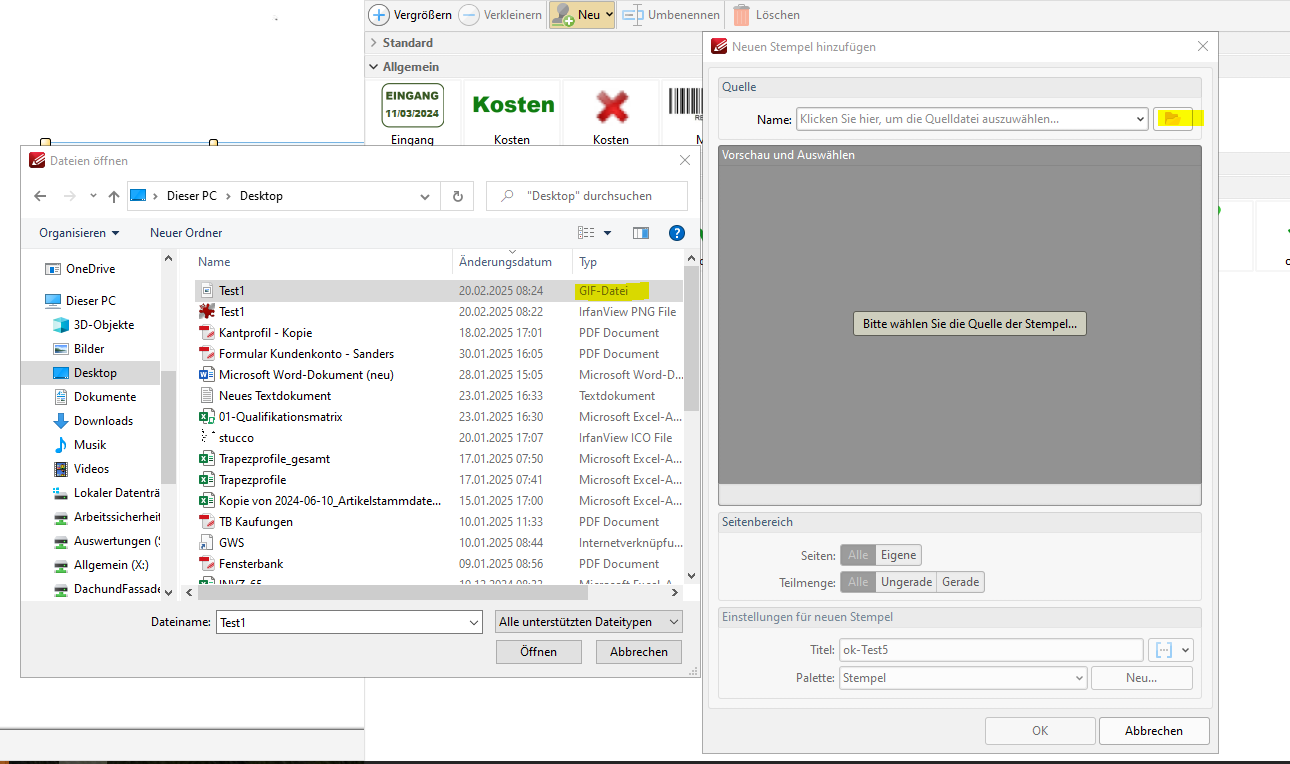The width and height of the screenshot is (1290, 764).
Task: Click the Verkleinern zoom-out icon
Action: point(469,15)
